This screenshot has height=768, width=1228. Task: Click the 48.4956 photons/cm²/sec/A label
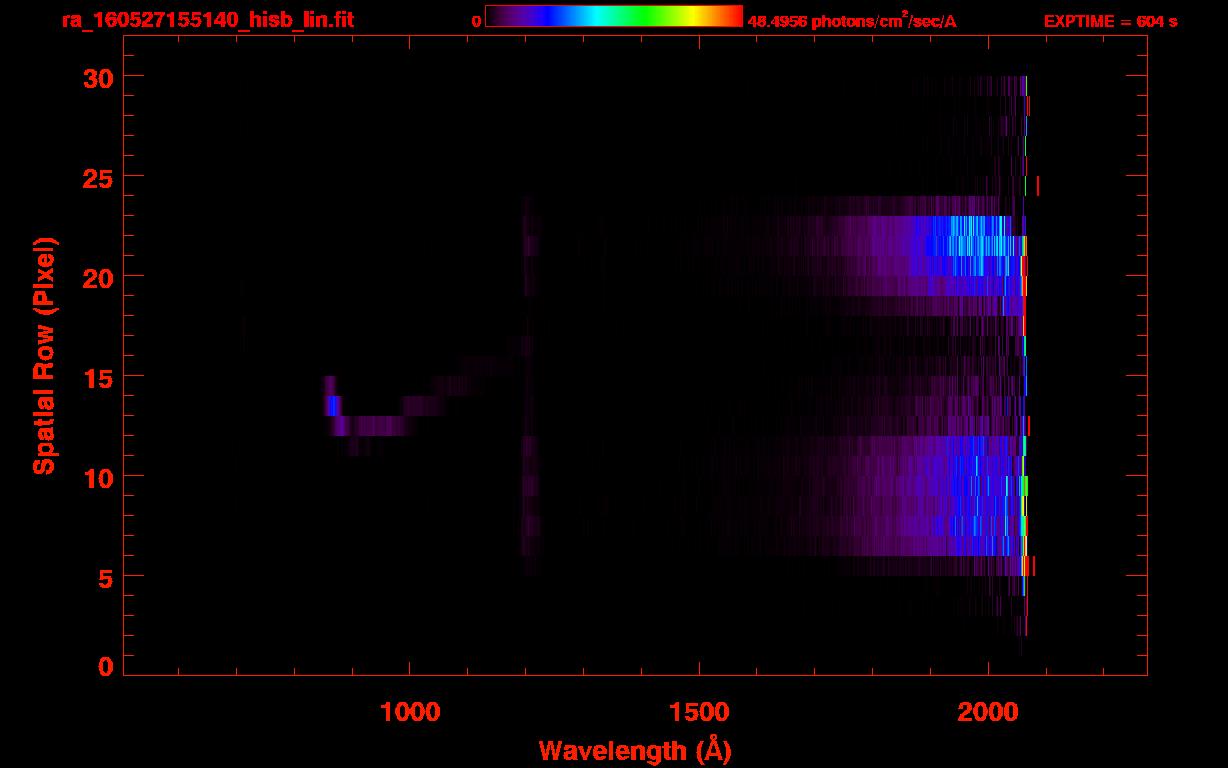[852, 21]
